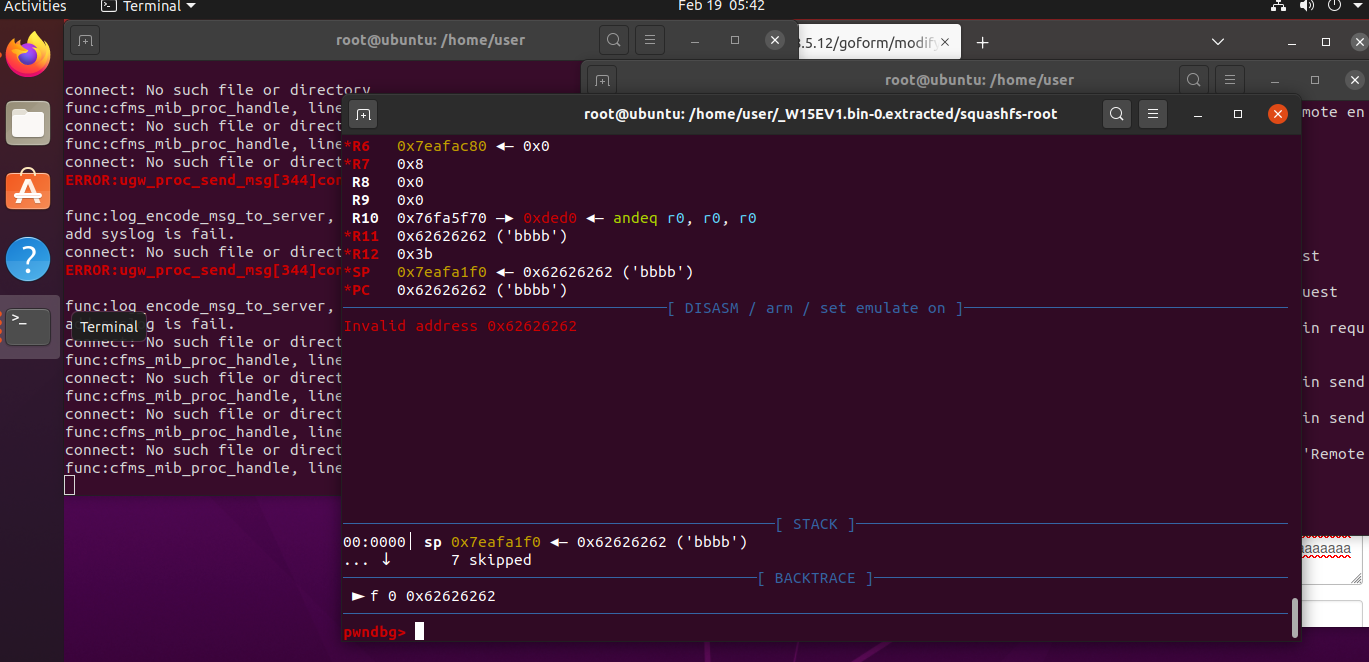
Task: Click the STACK section header
Action: [x=815, y=524]
